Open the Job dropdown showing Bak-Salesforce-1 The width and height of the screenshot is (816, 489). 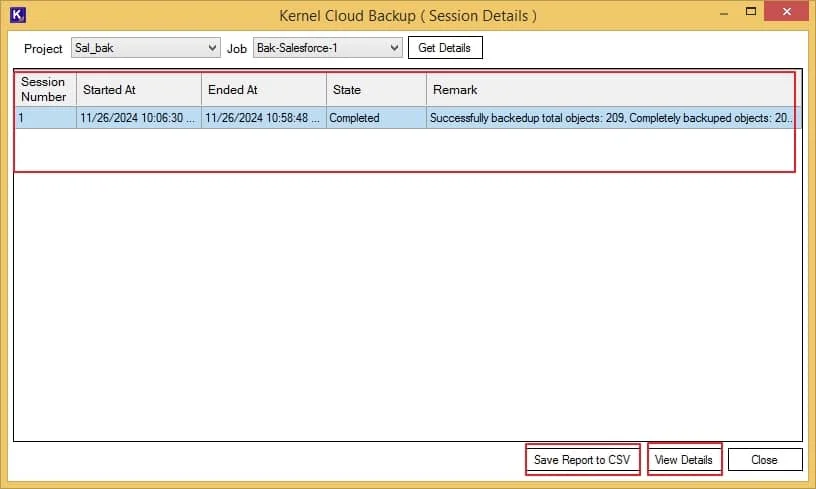pyautogui.click(x=328, y=48)
